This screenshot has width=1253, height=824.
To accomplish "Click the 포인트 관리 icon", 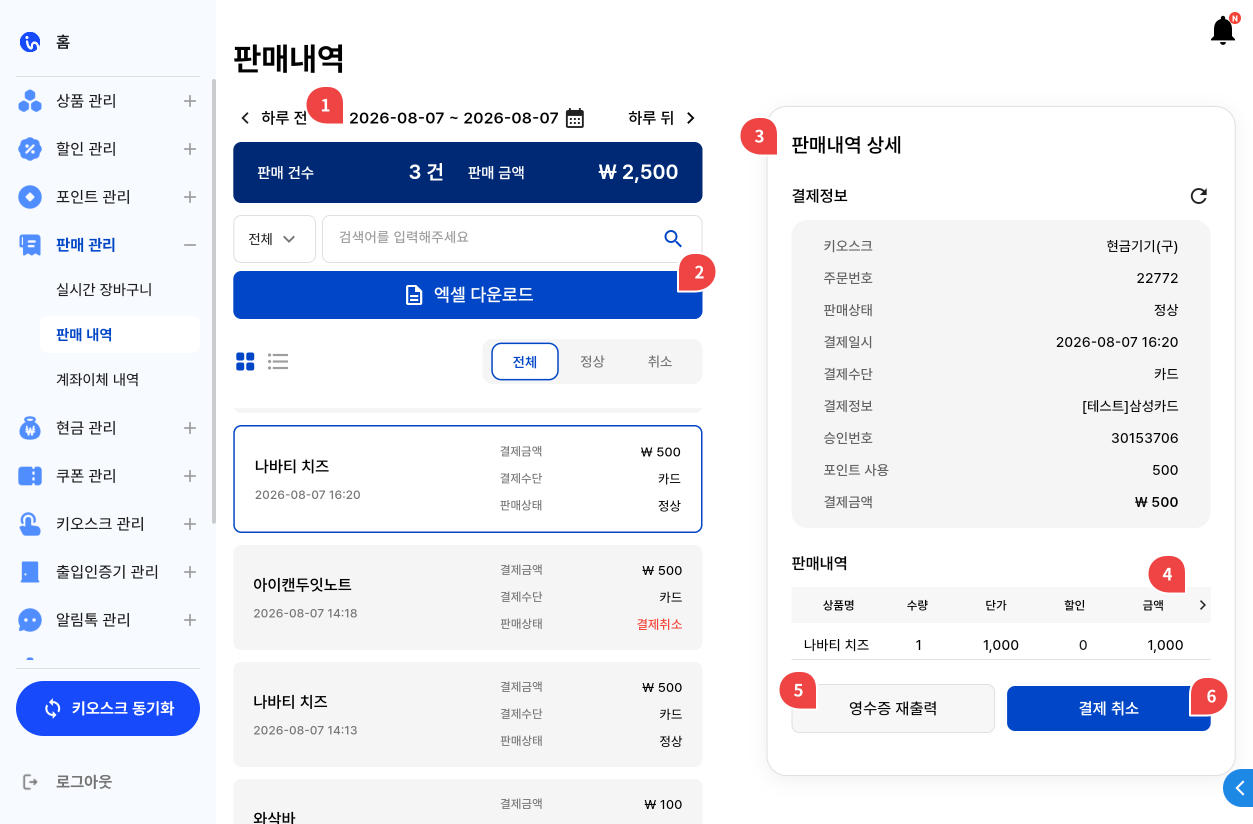I will tap(30, 197).
